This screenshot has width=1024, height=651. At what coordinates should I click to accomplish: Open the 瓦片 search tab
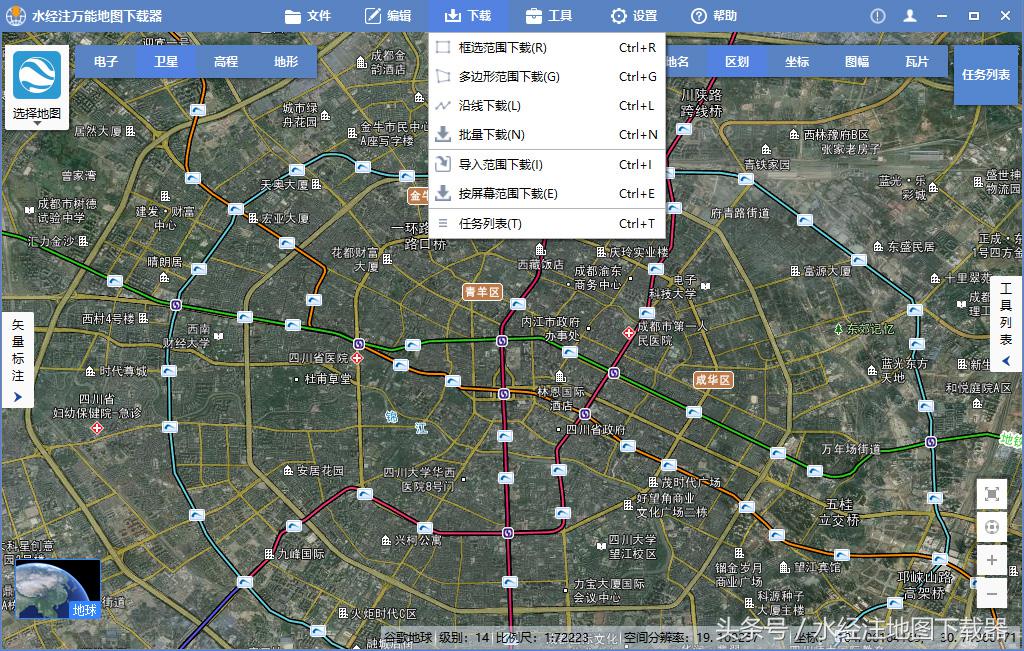pos(917,61)
